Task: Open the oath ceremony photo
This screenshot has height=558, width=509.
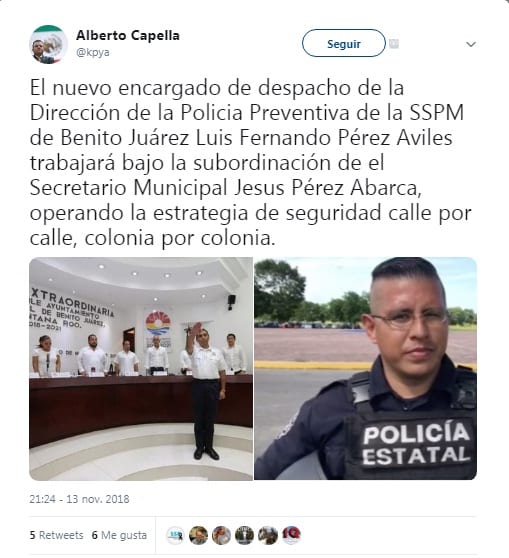Action: [x=141, y=369]
